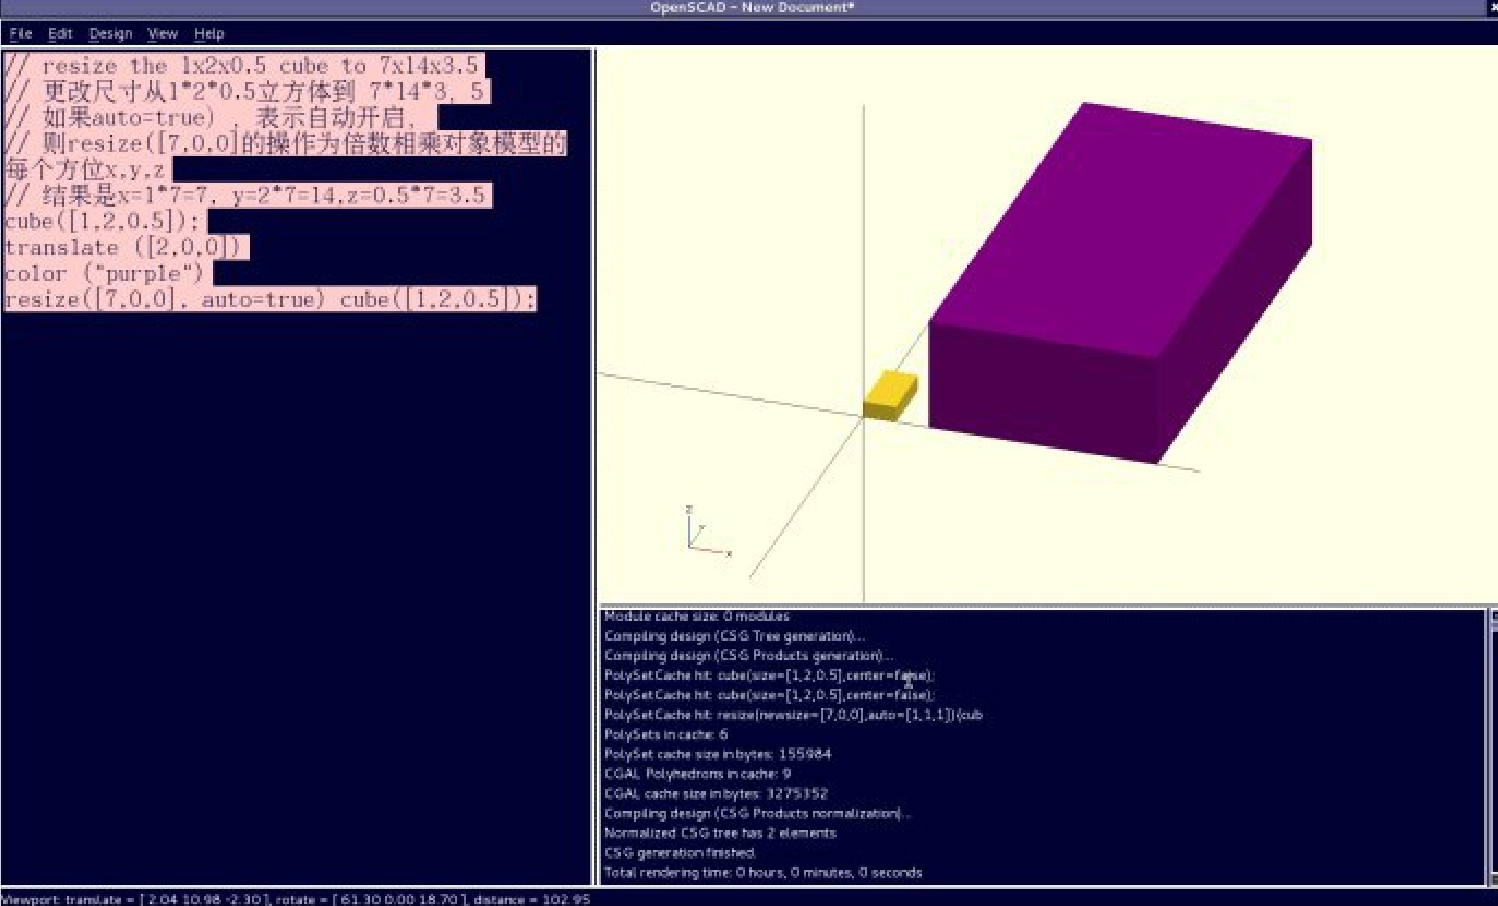Open the Edit menu
Image resolution: width=1498 pixels, height=906 pixels.
click(60, 34)
